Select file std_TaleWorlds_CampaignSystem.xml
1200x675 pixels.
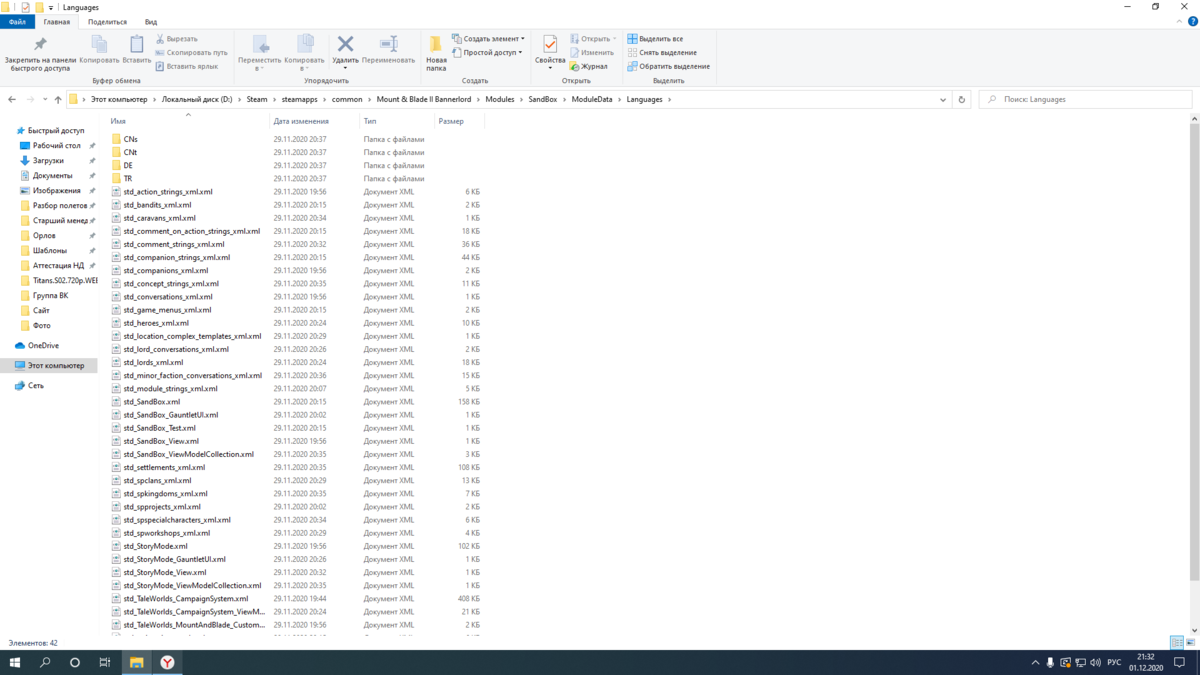(186, 598)
